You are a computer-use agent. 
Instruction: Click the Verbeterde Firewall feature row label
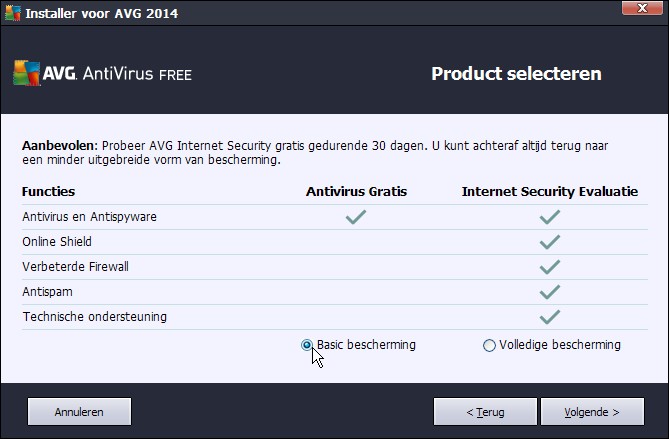click(75, 267)
